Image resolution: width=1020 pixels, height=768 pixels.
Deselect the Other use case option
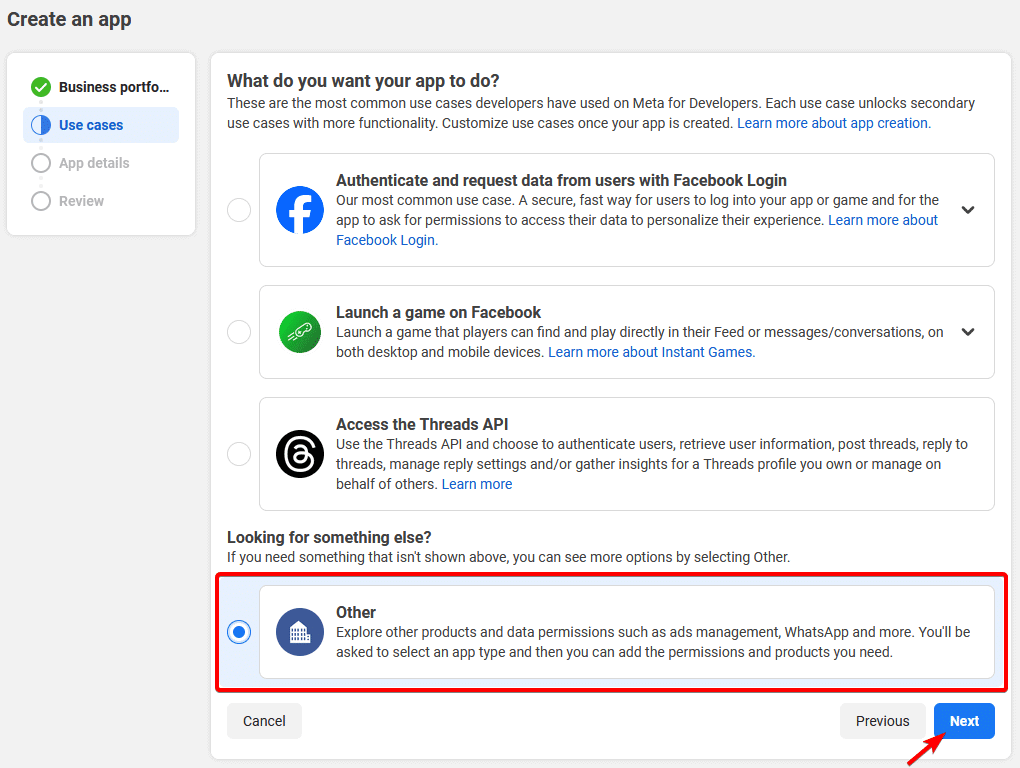pyautogui.click(x=238, y=632)
